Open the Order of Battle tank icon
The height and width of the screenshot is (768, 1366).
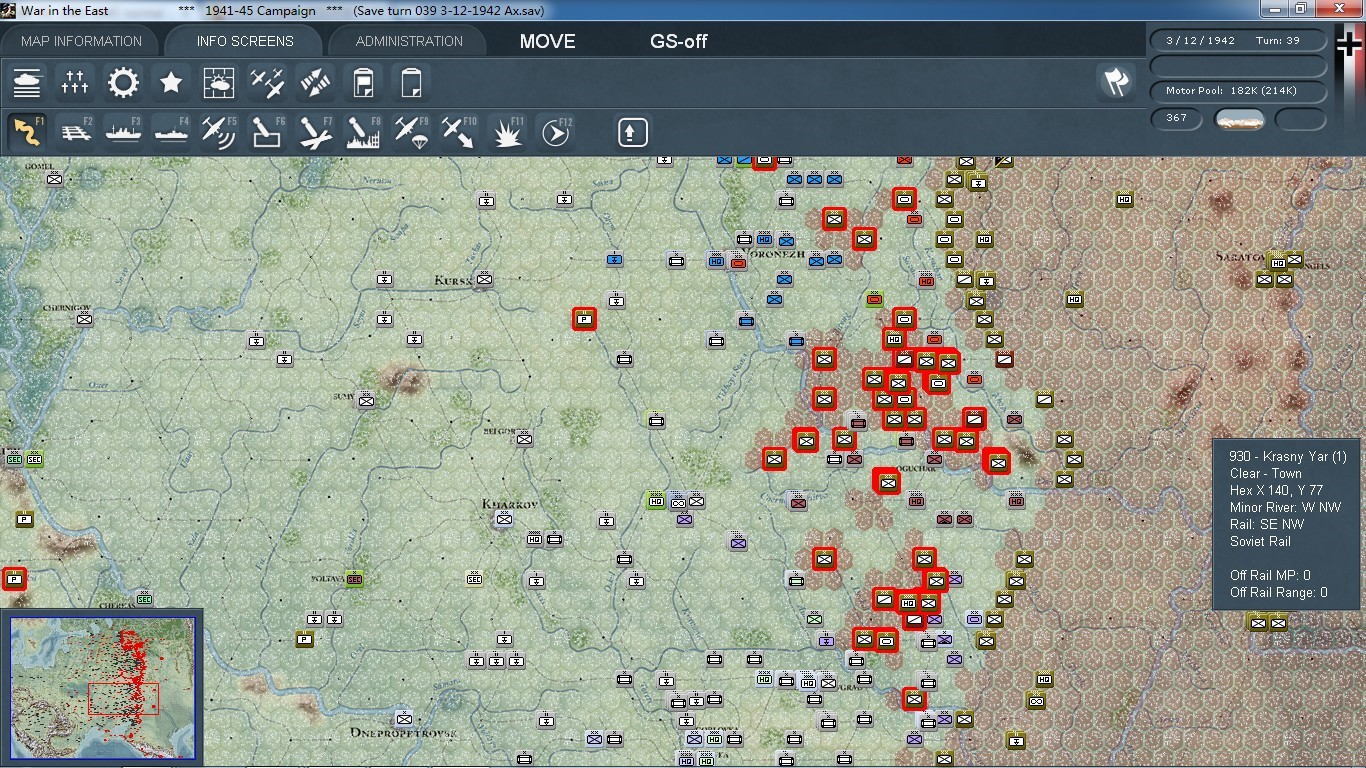pyautogui.click(x=27, y=82)
